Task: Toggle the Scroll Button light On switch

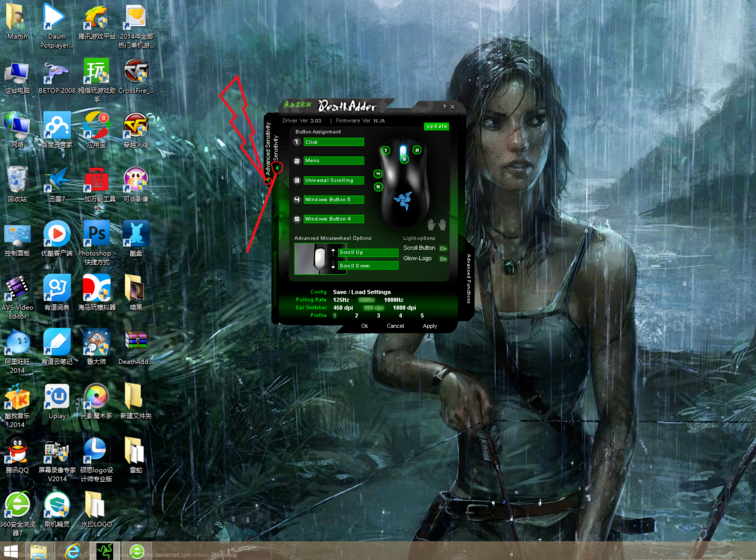Action: tap(443, 248)
